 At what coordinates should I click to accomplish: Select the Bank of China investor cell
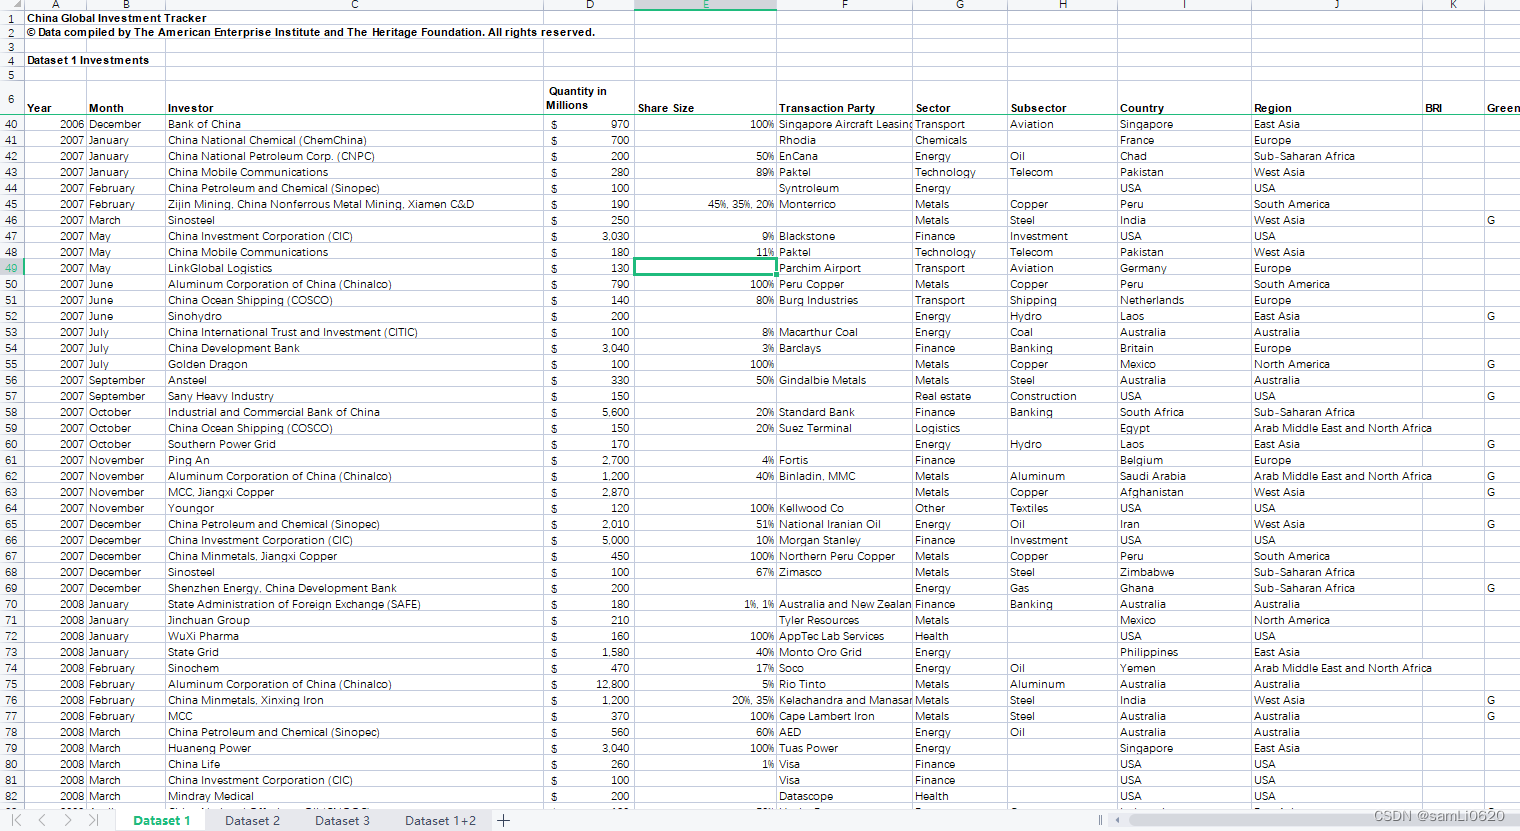click(354, 124)
